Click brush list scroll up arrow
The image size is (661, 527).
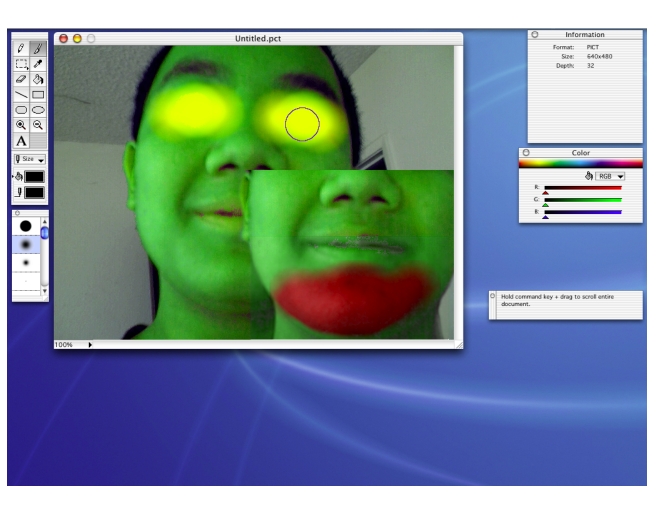point(45,222)
